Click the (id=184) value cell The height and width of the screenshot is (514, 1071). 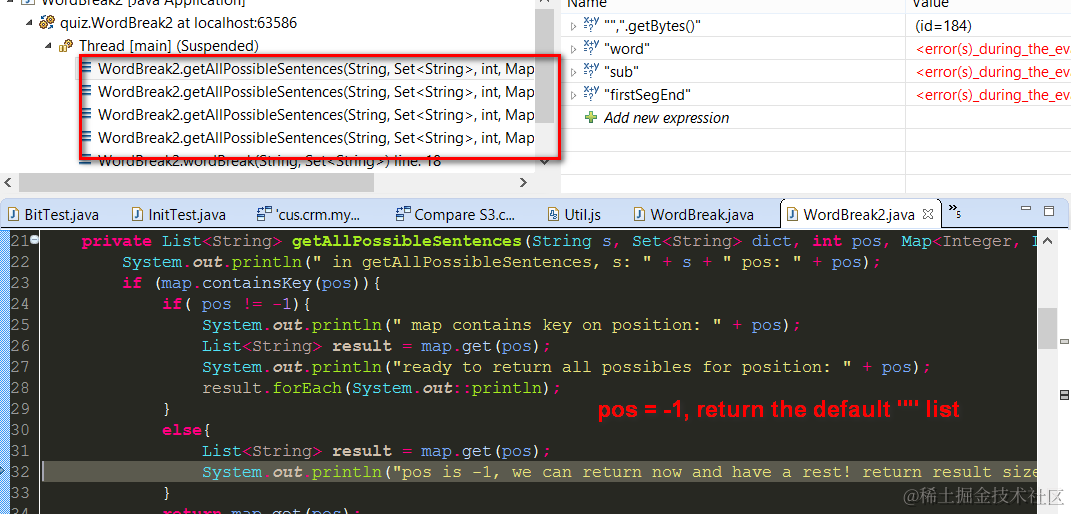tap(943, 26)
